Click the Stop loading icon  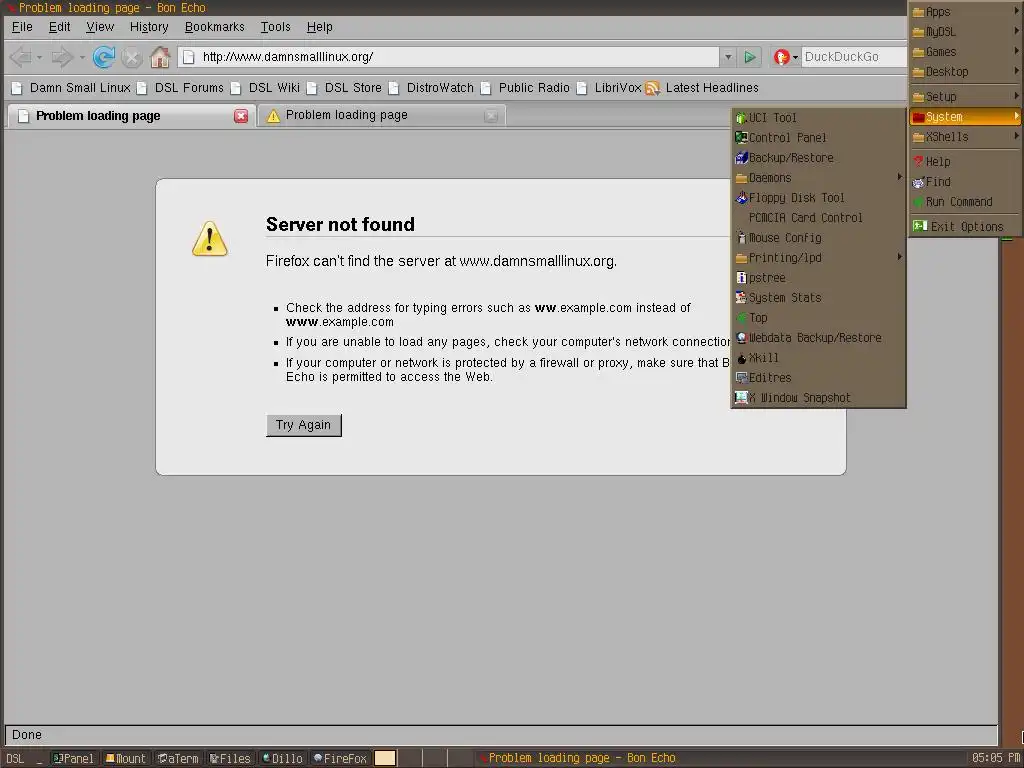[x=132, y=57]
